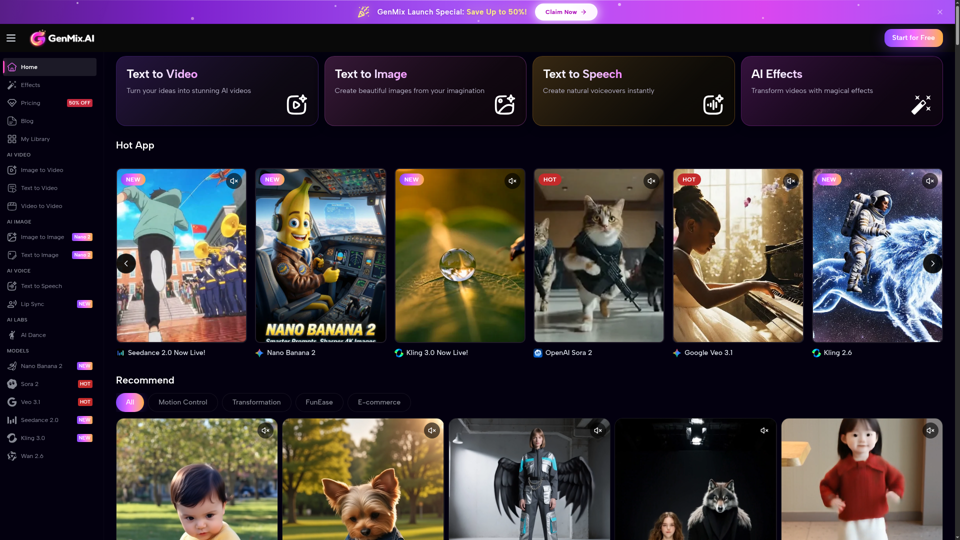
Task: Unmute the baby video in Recommend
Action: click(265, 430)
